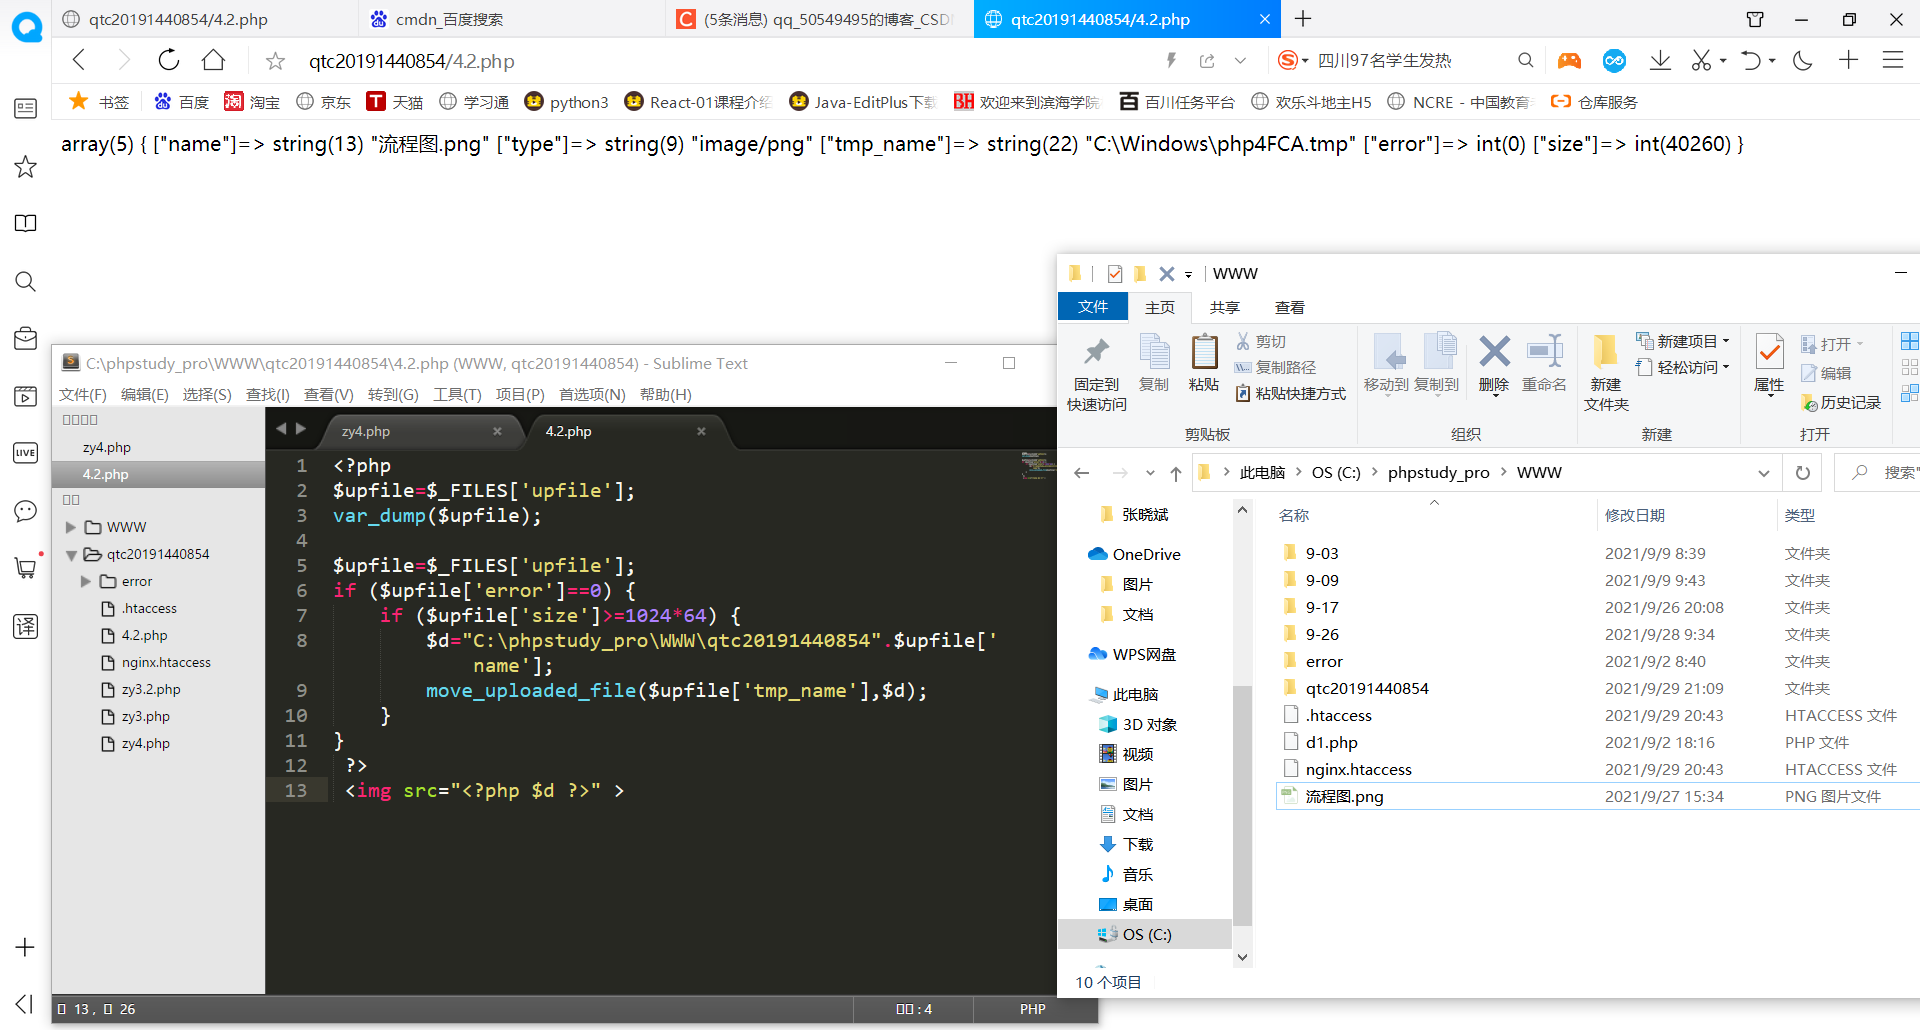Image resolution: width=1920 pixels, height=1030 pixels.
Task: Click 历史记录 in Explorer ribbon
Action: tap(1841, 402)
